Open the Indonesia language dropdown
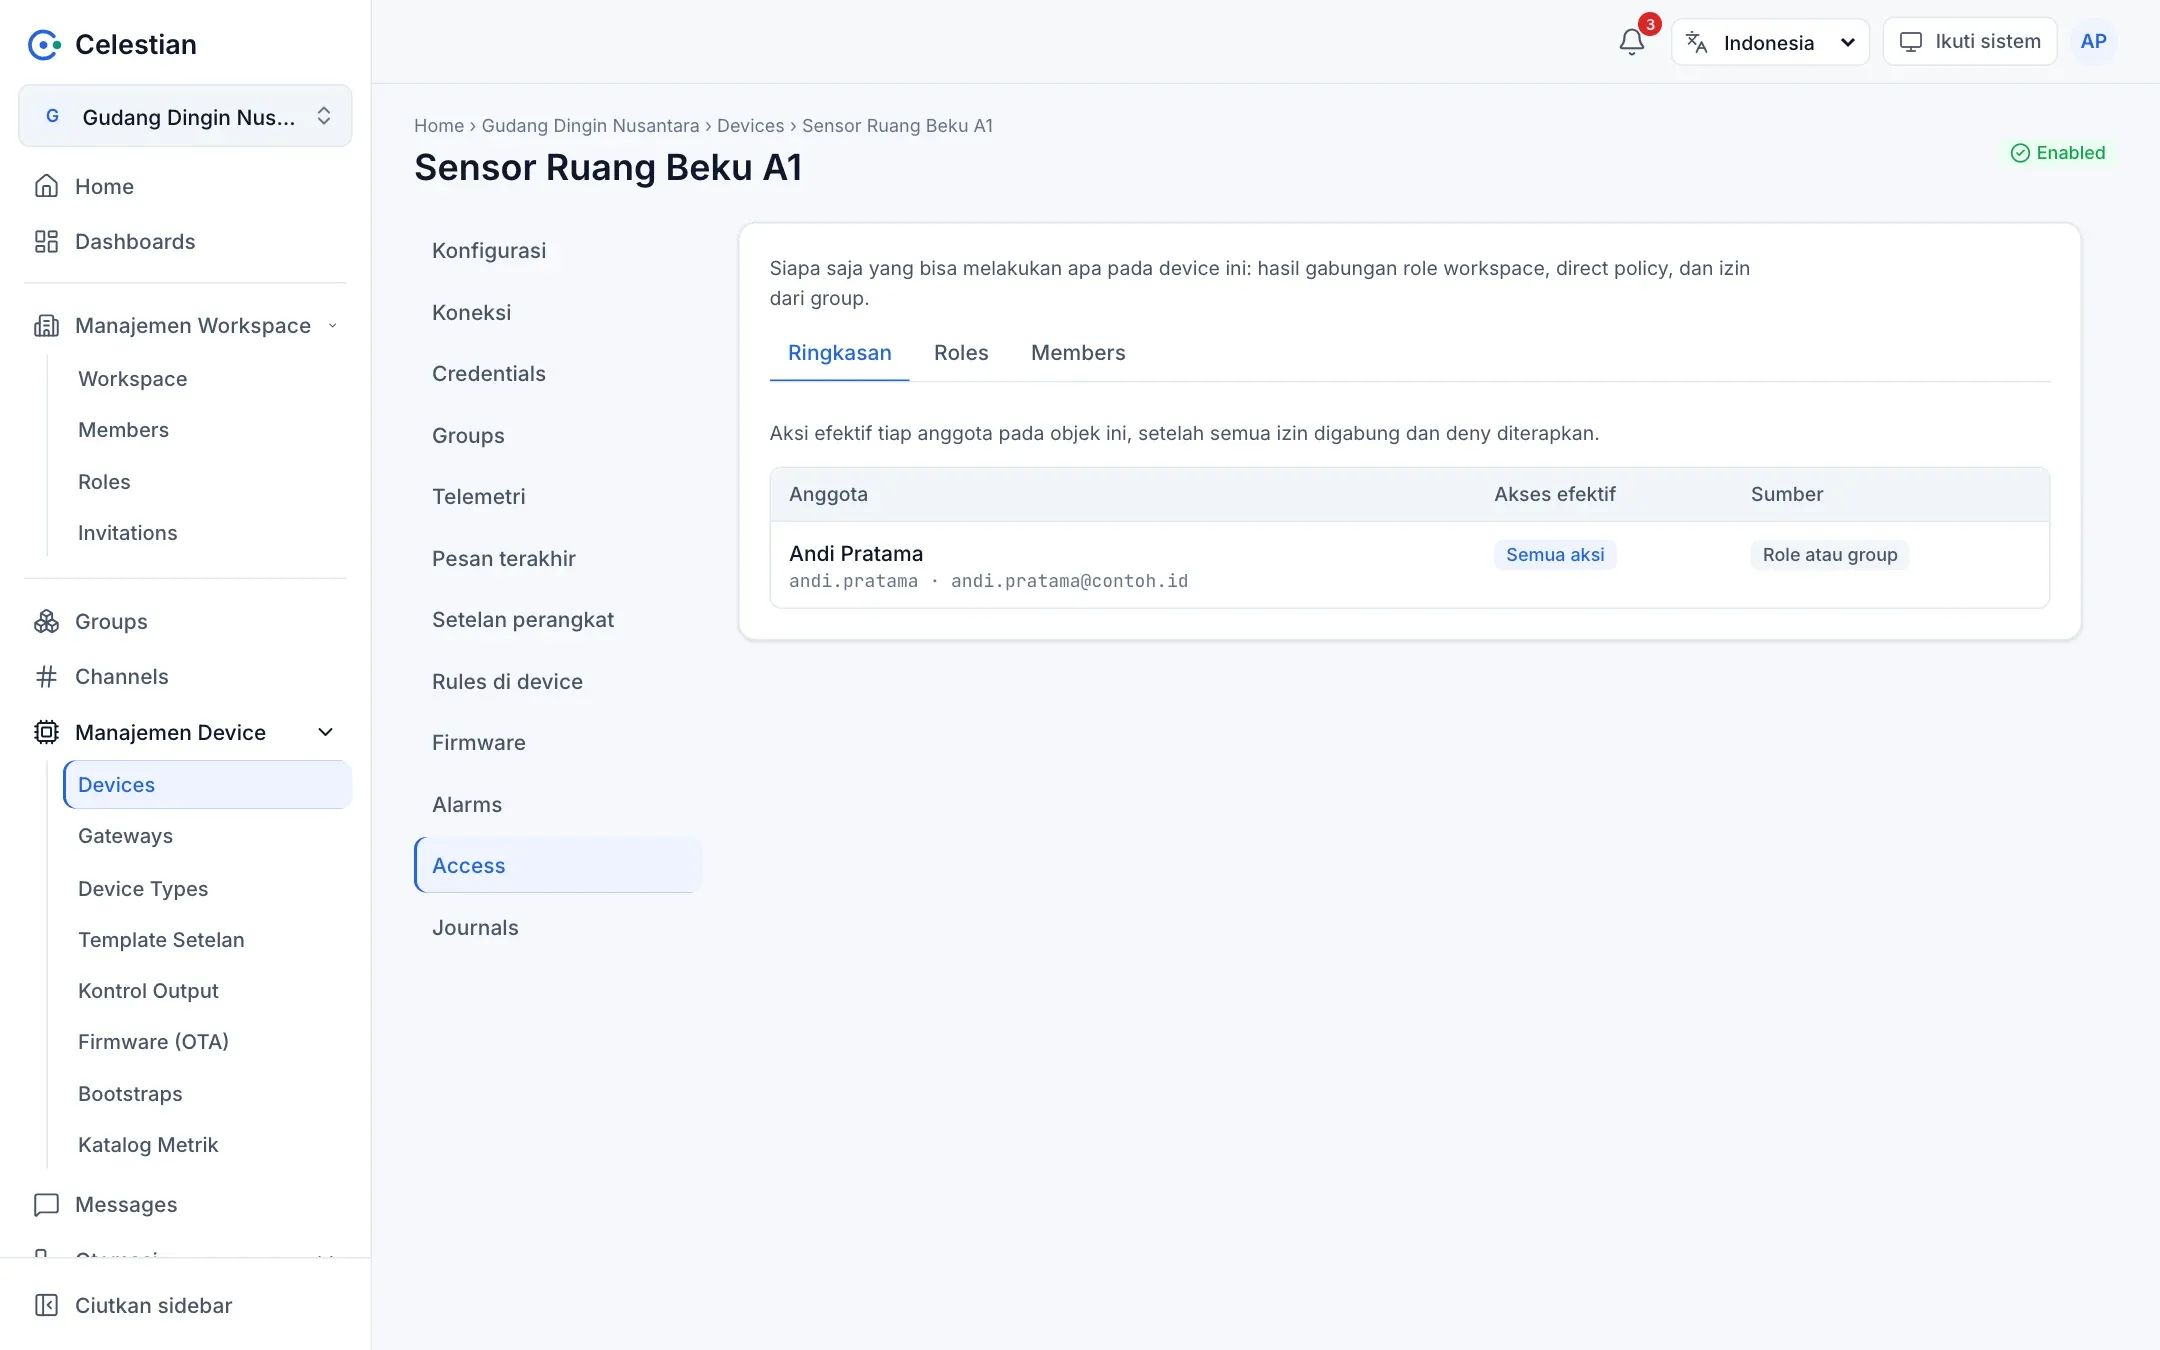Screen dimensions: 2160x1350 click(1770, 42)
